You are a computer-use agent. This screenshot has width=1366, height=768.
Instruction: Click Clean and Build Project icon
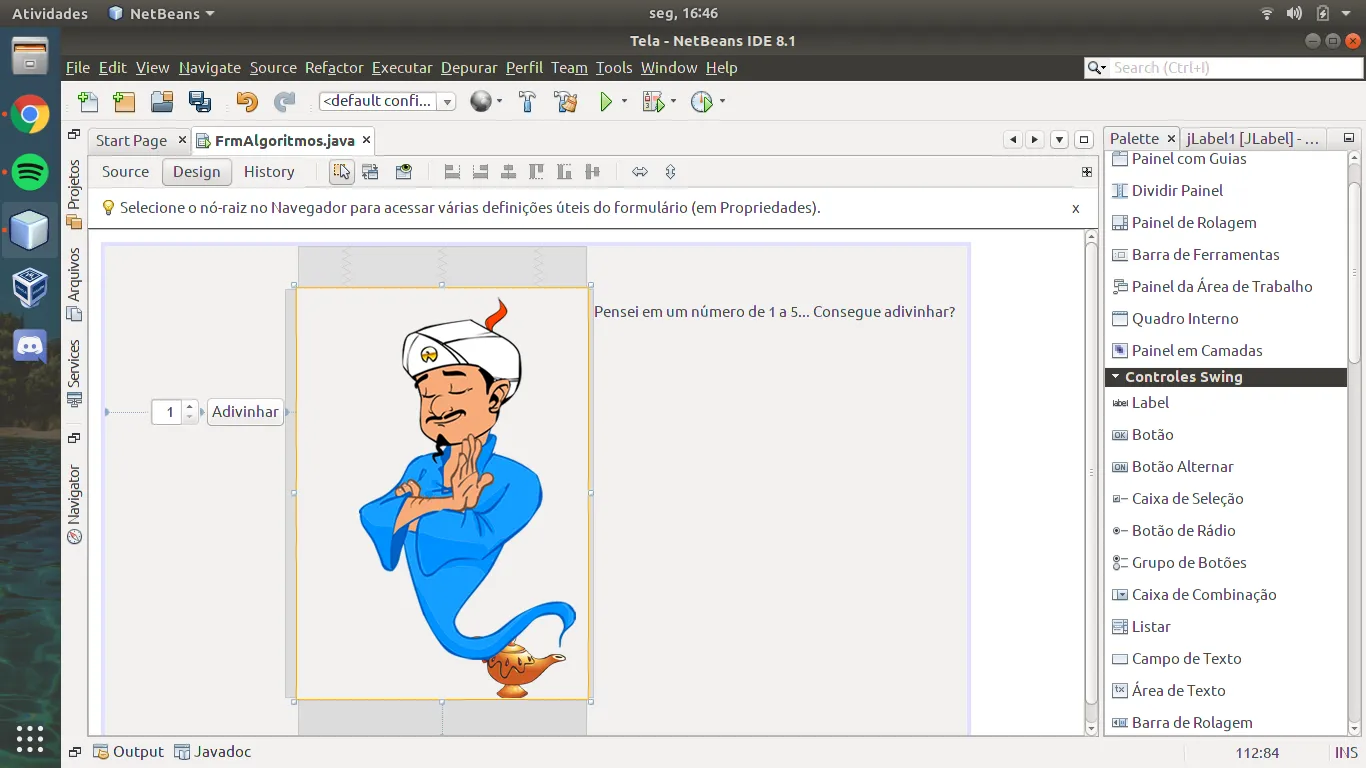click(565, 101)
